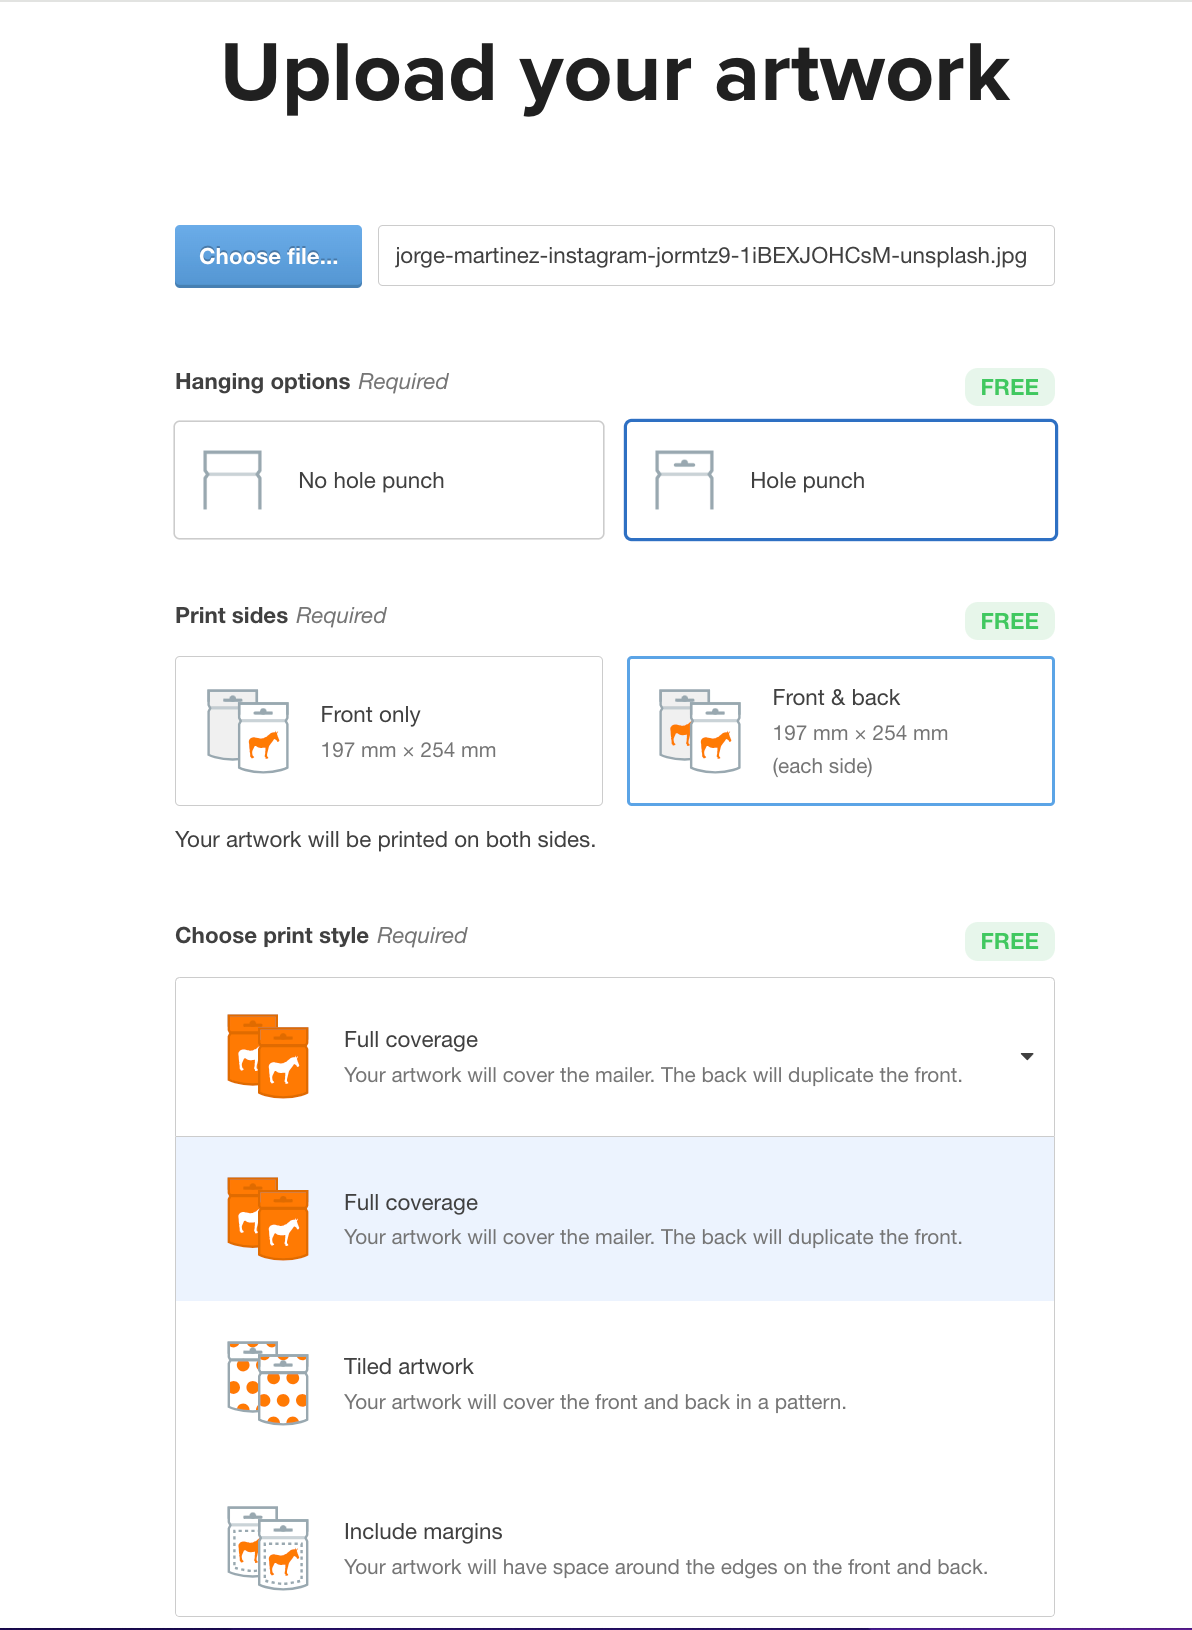Select the Hole punch option

tap(840, 480)
